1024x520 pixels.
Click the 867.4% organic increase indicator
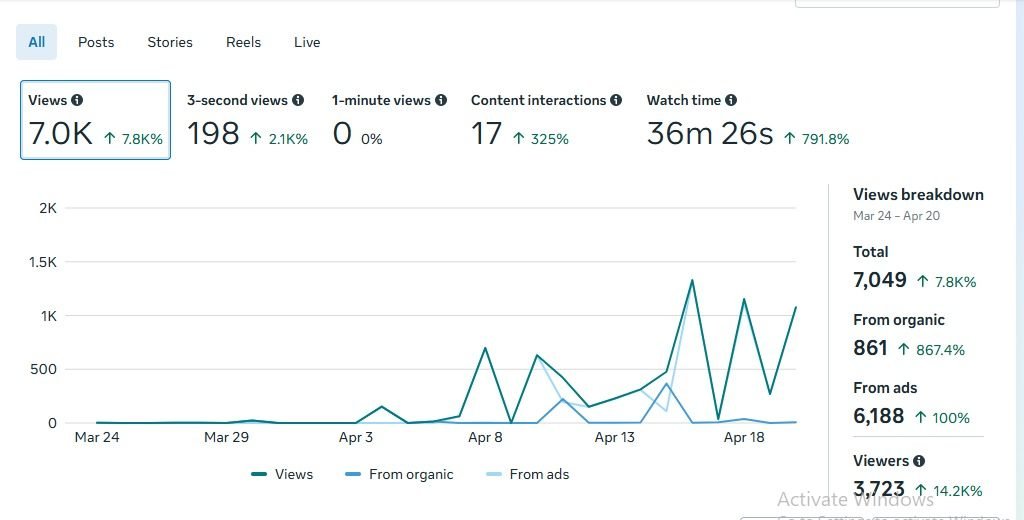(x=931, y=349)
